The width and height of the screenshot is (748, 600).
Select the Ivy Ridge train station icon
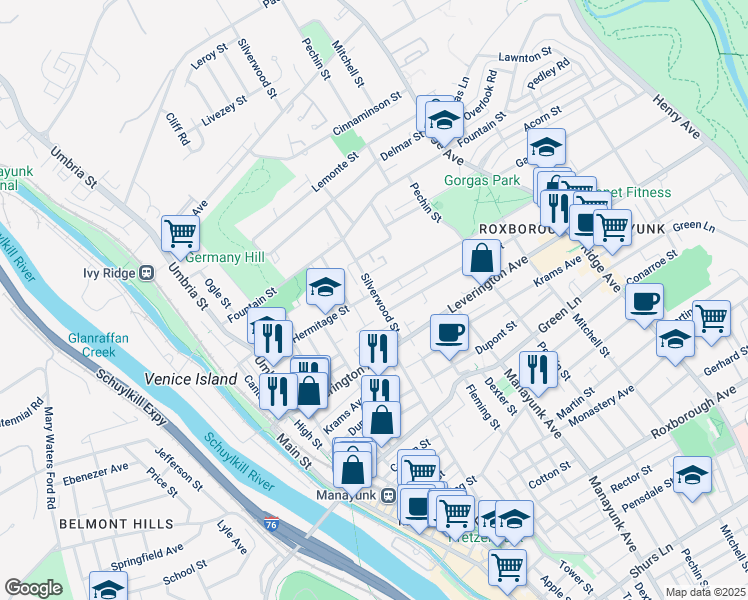pos(146,273)
